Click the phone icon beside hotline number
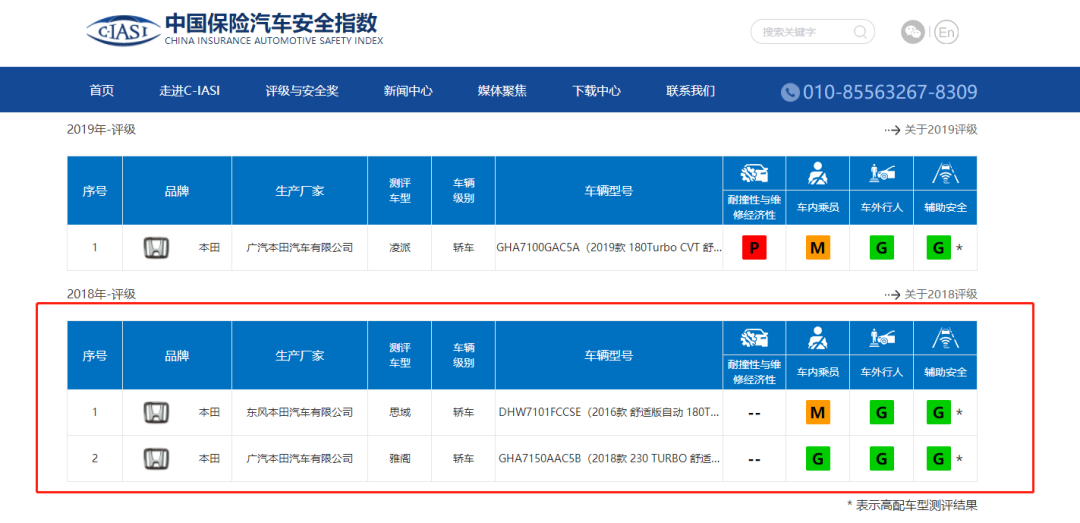This screenshot has height=523, width=1080. point(790,92)
